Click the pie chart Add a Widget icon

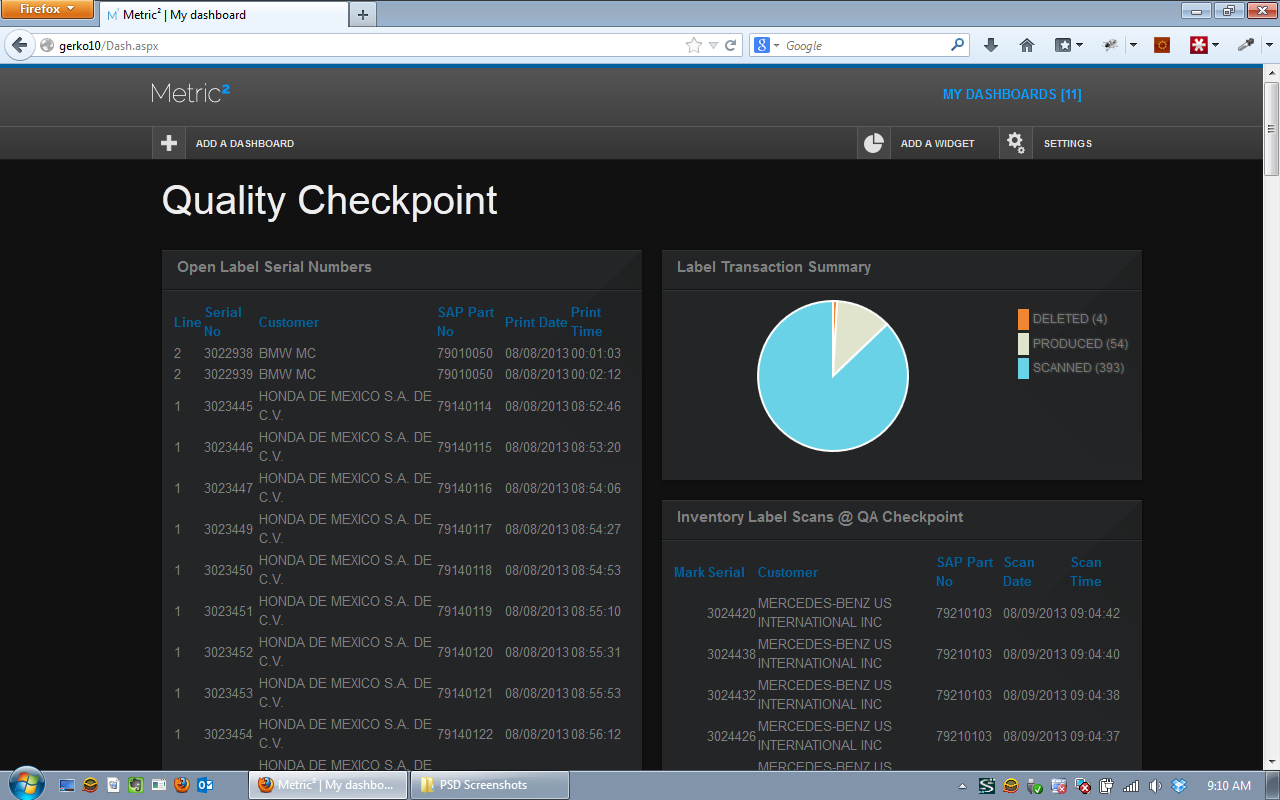872,142
